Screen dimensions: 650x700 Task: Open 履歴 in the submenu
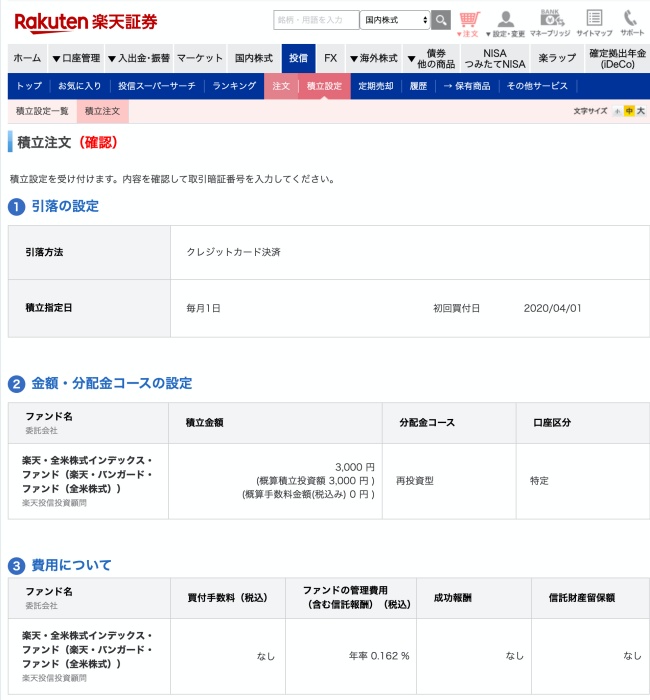click(418, 86)
